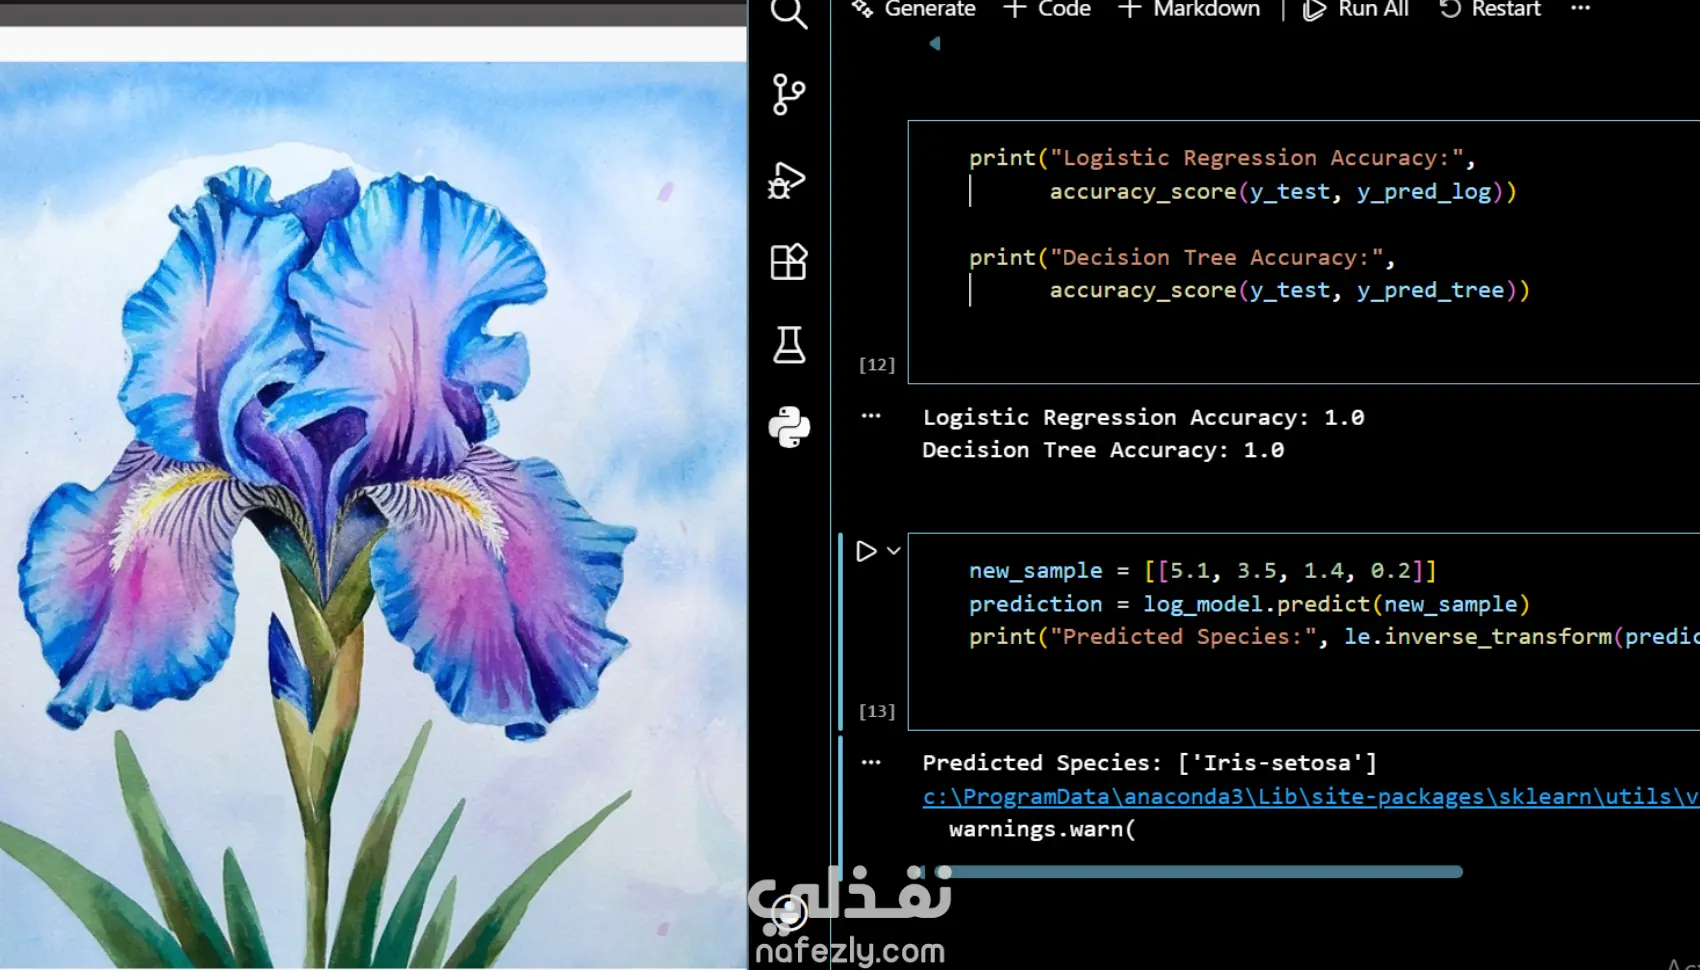Click the collapse arrow below the toolbar
Image resolution: width=1700 pixels, height=970 pixels.
coord(935,43)
